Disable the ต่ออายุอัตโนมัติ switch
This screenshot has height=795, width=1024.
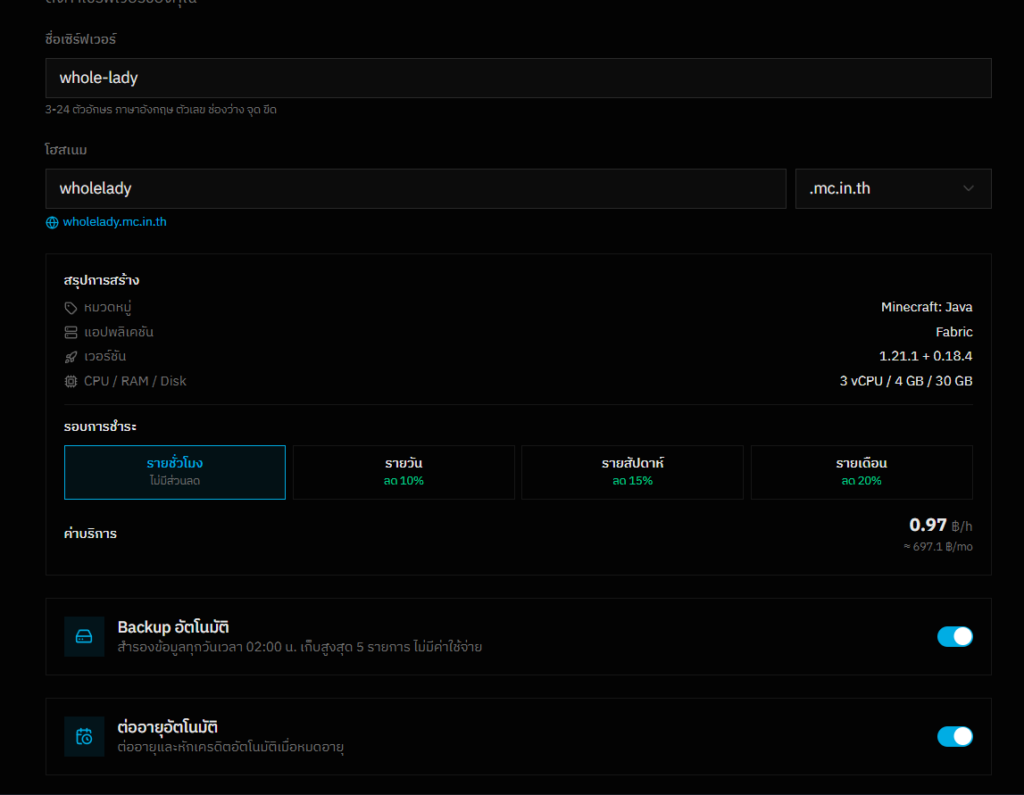955,736
